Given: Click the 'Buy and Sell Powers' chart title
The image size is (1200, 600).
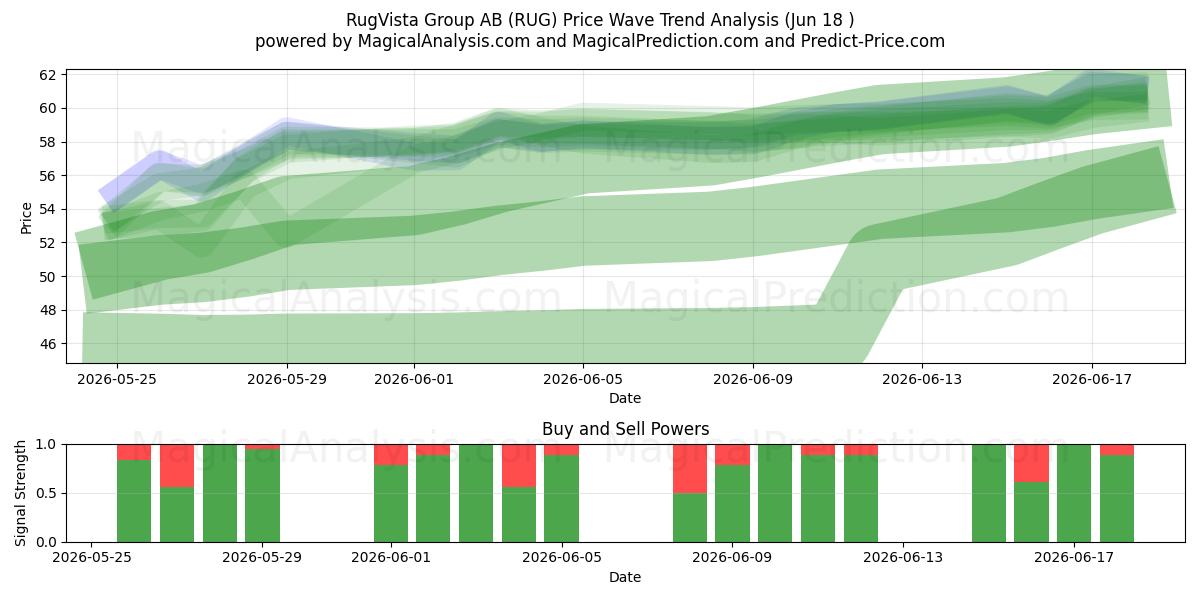Looking at the screenshot, I should click(x=625, y=429).
